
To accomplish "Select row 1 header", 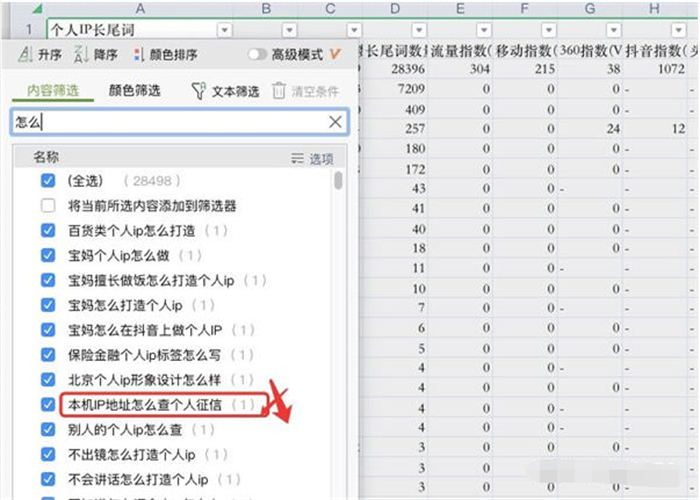I will tap(28, 29).
